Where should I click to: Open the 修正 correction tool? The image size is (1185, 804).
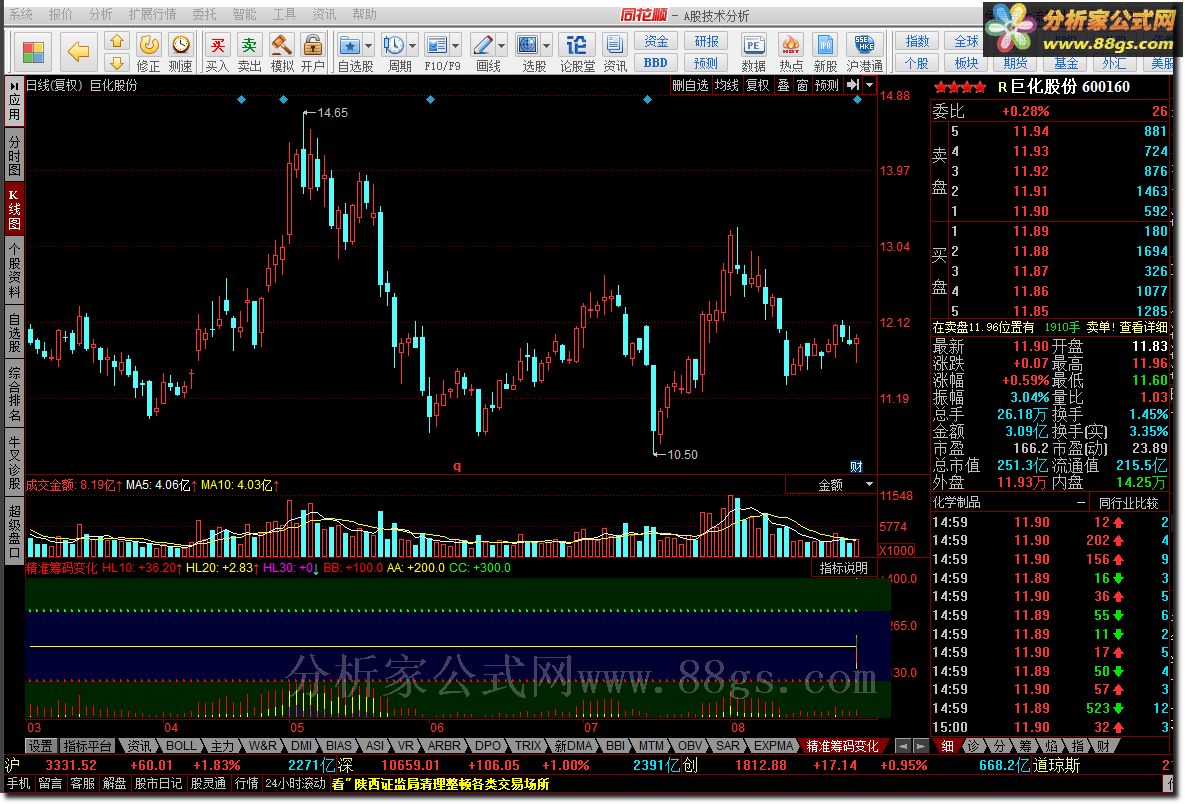click(148, 52)
